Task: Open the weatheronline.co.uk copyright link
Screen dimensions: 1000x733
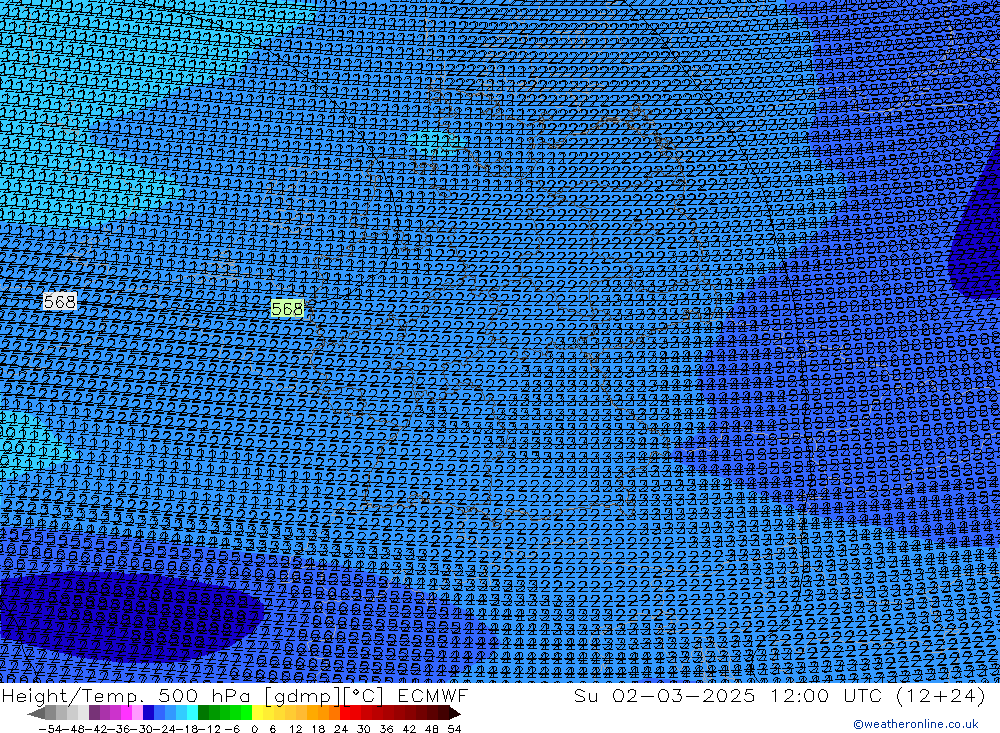Action: pos(915,724)
